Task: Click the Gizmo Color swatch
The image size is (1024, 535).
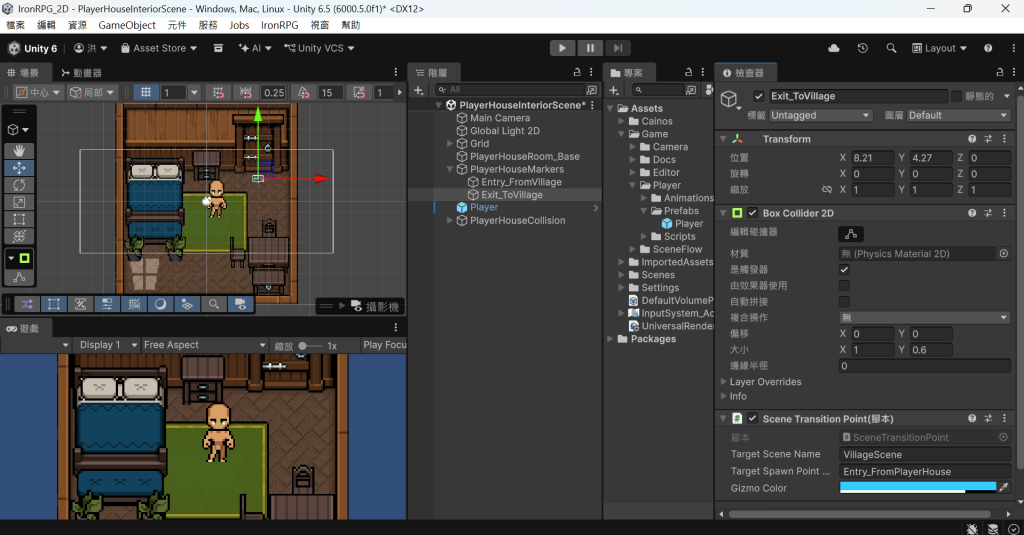Action: tap(918, 487)
